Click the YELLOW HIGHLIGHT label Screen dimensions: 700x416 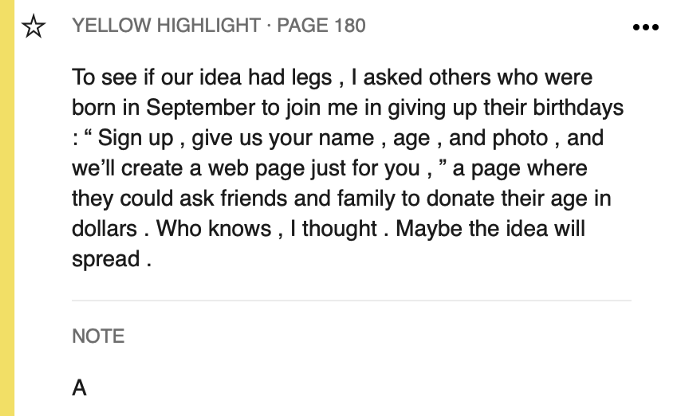[166, 25]
